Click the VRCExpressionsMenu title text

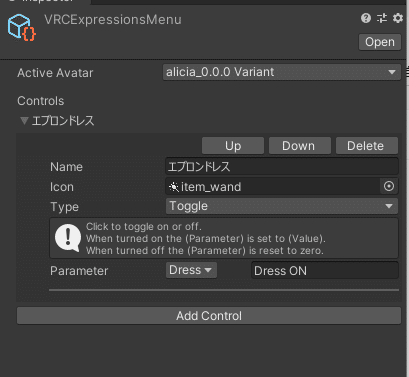pos(113,20)
